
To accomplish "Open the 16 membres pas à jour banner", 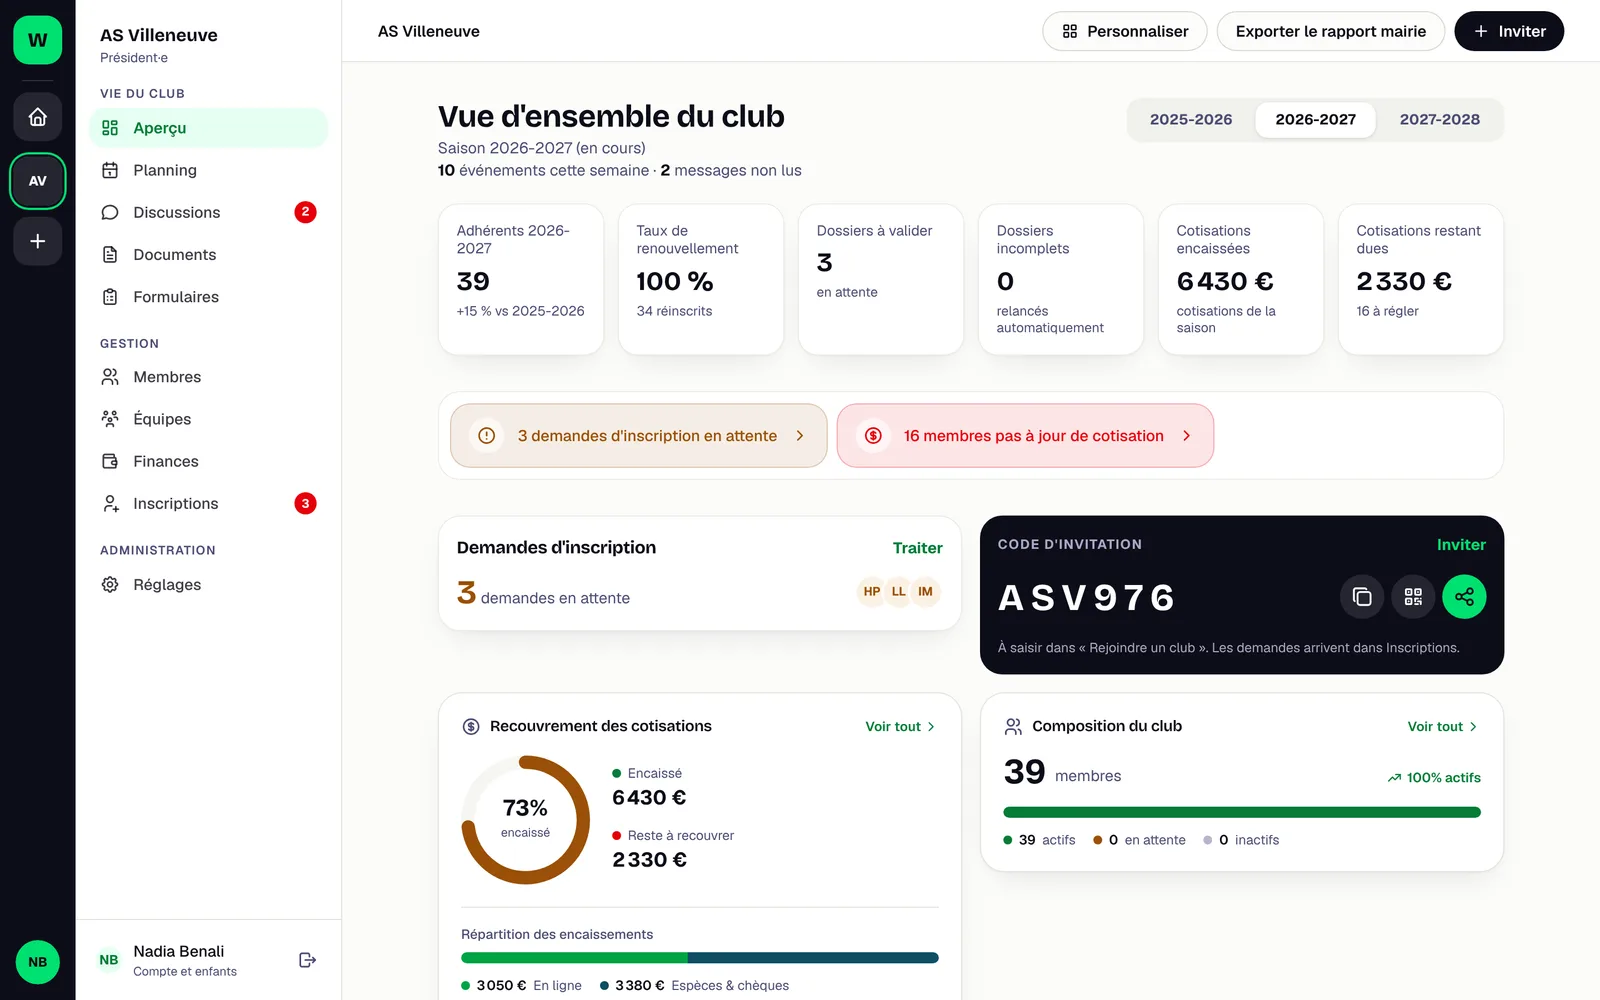I will 1025,436.
